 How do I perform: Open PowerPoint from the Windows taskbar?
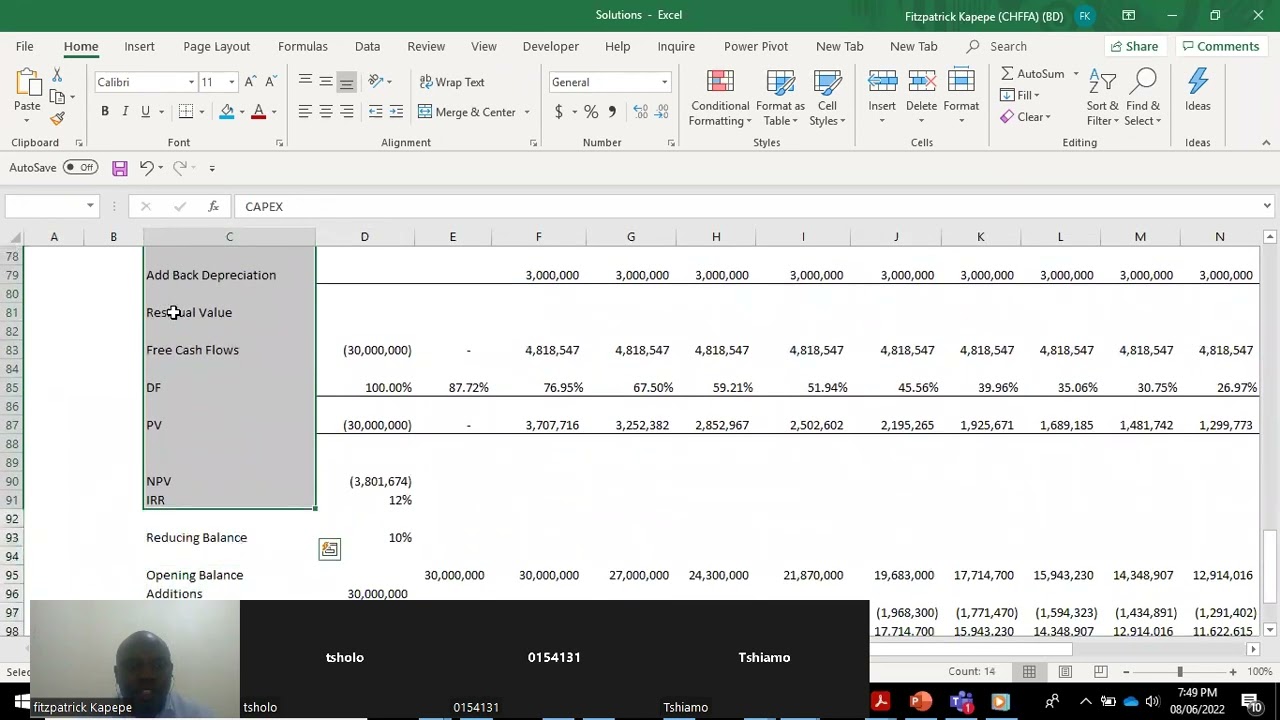pyautogui.click(x=921, y=702)
